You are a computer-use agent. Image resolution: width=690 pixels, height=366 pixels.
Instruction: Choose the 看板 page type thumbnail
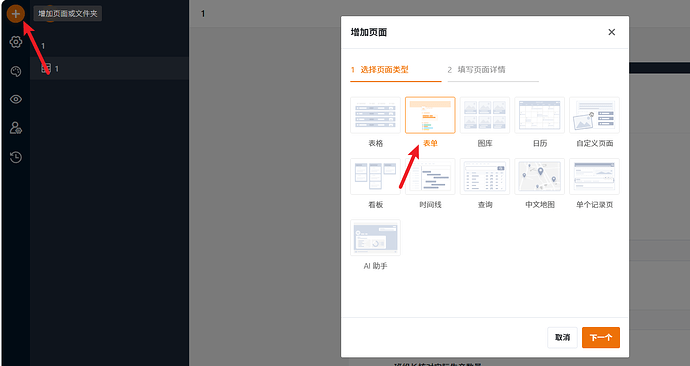[375, 176]
